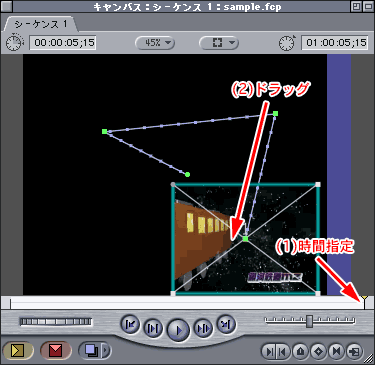Click the yellow playhead on scrubber bar

tap(364, 301)
